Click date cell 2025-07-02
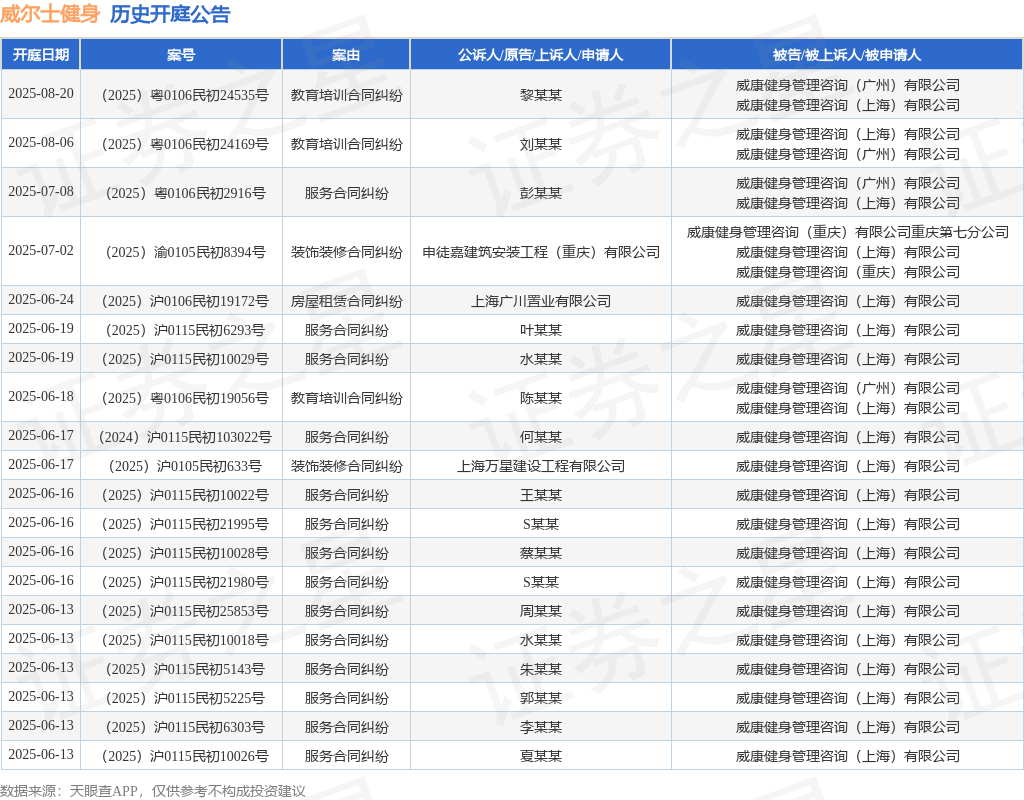The image size is (1024, 800). [40, 250]
